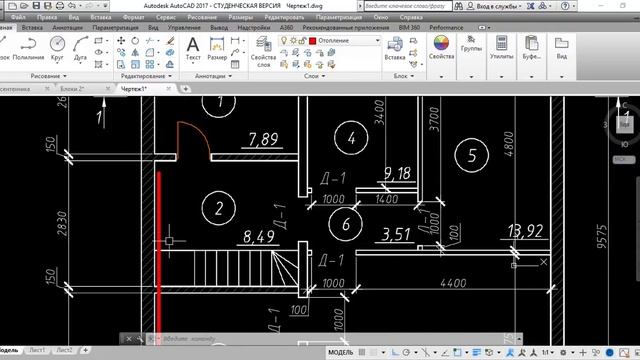Screen dimensions: 640x360
Task: Click the Copy tool icon
Action: pos(121,53)
